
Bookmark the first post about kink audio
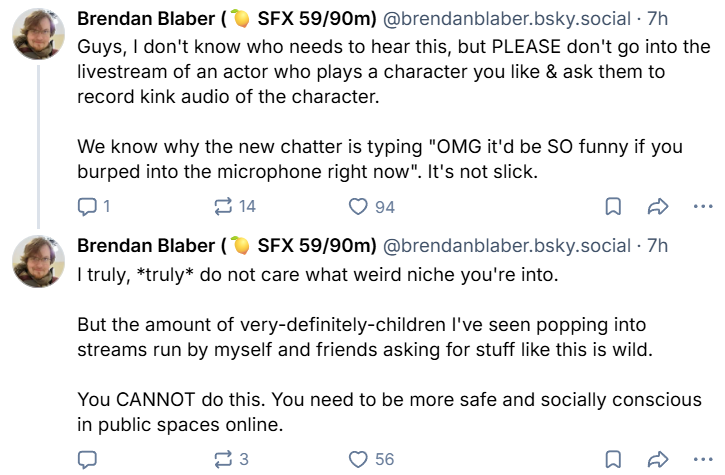613,206
